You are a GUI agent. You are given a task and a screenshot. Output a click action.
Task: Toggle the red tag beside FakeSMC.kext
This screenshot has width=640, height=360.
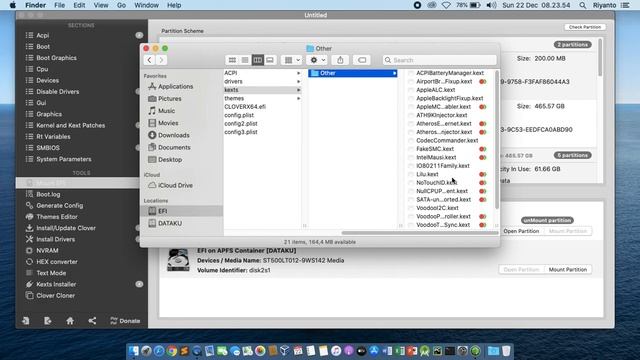tap(482, 149)
